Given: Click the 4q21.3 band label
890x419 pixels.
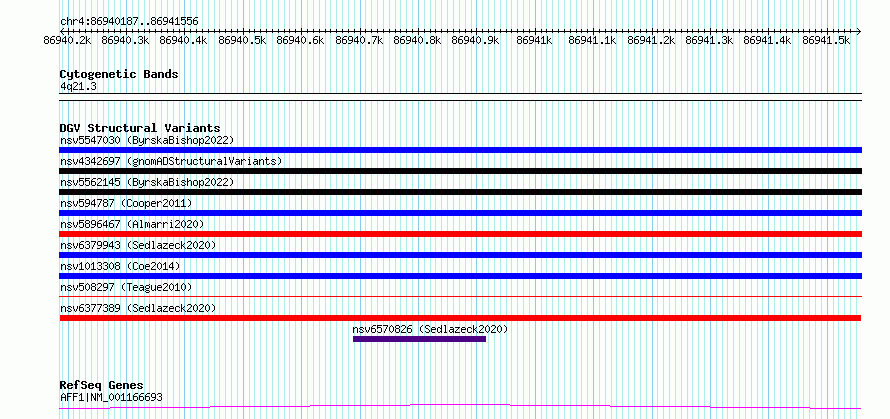Looking at the screenshot, I should 78,86.
